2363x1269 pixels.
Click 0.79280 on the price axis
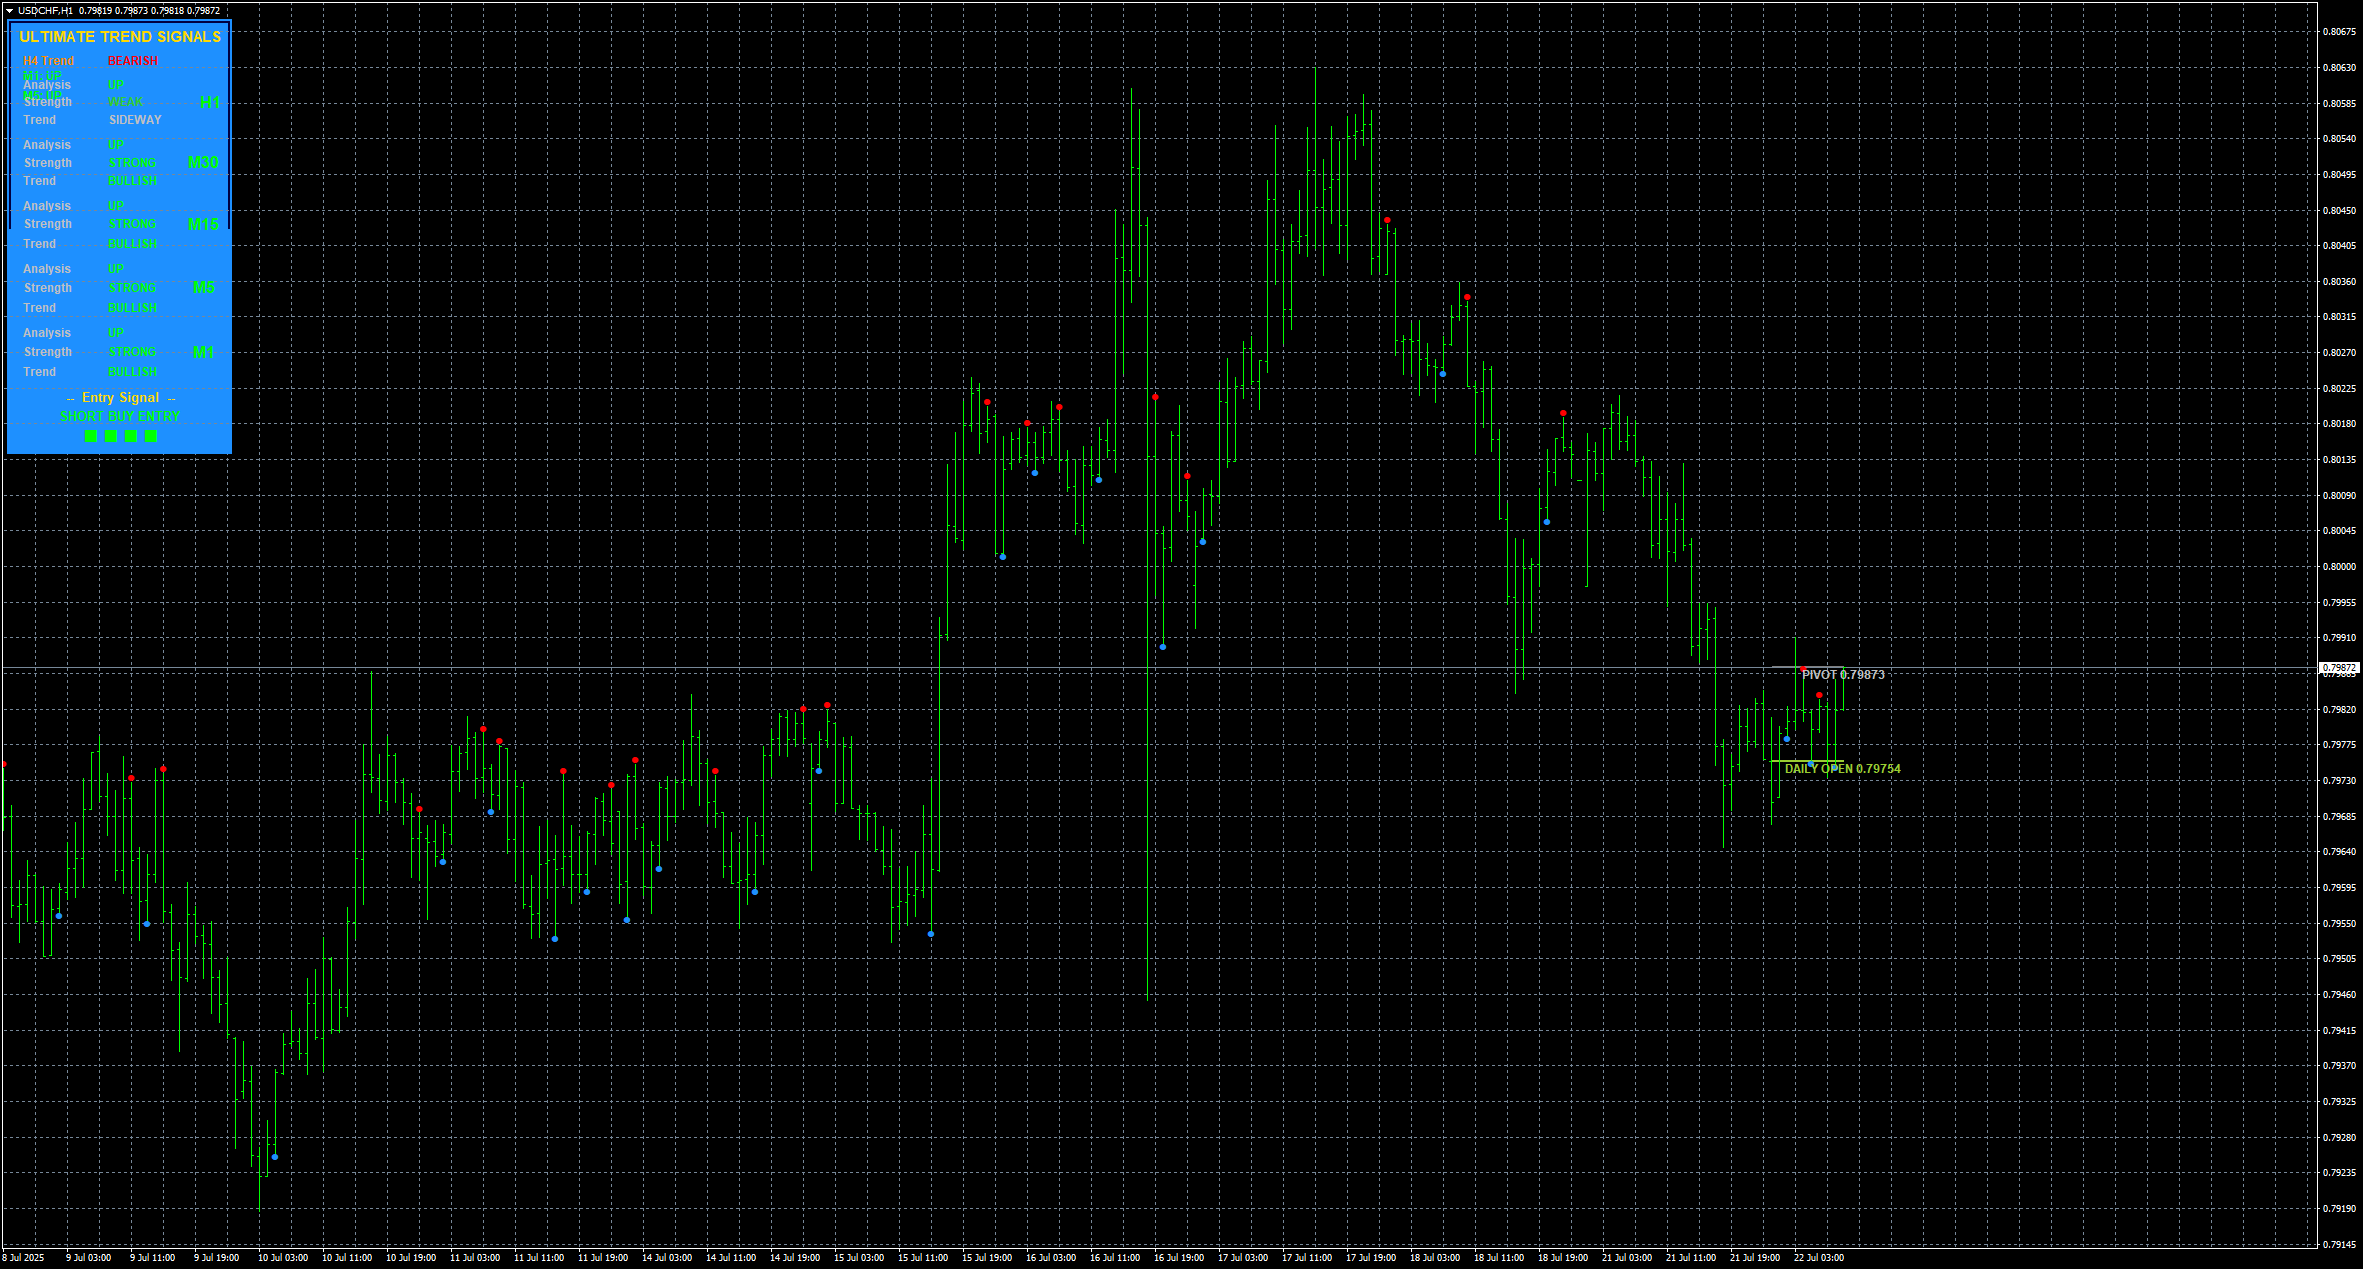(2340, 1138)
